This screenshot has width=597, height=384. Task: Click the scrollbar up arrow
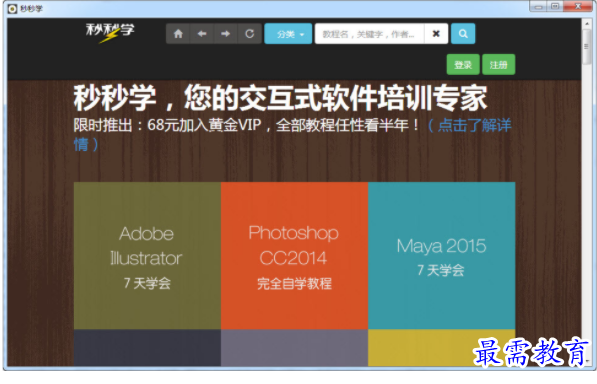coord(586,23)
